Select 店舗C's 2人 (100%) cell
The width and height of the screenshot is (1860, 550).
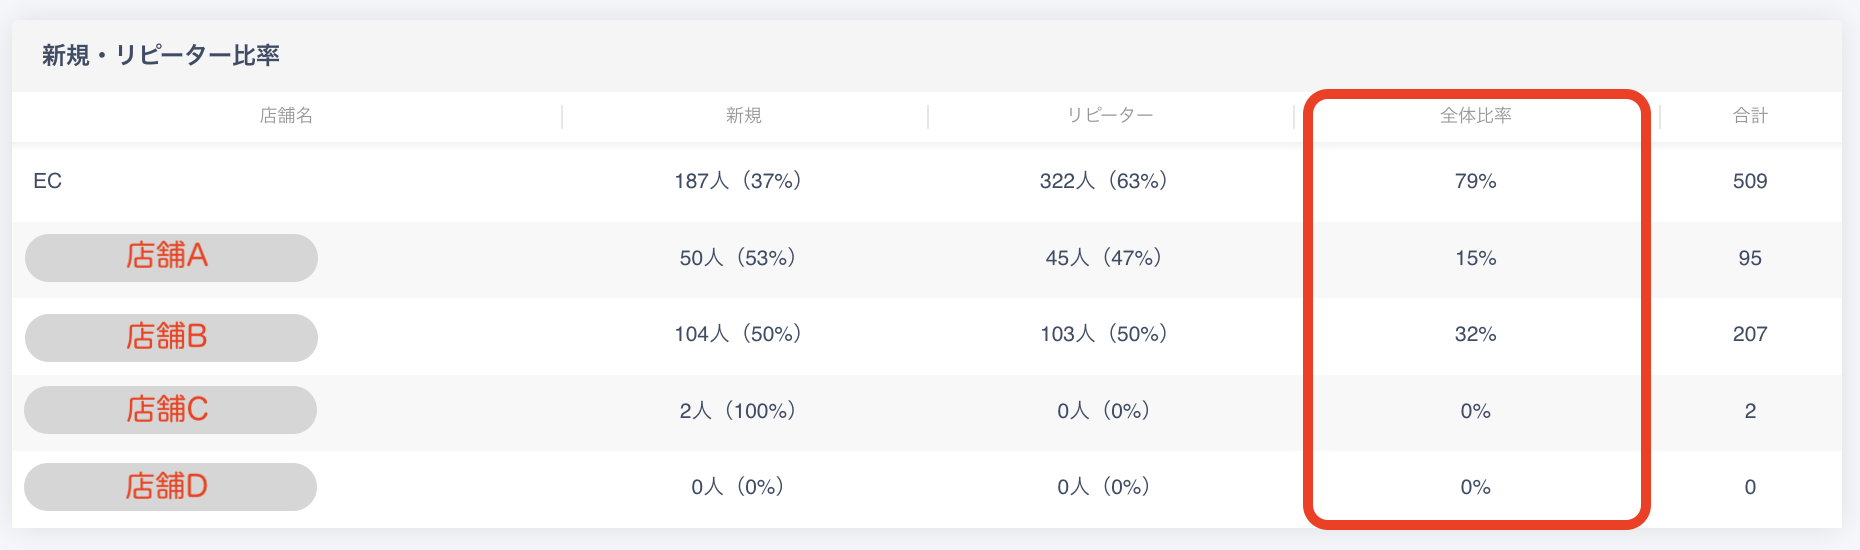738,411
